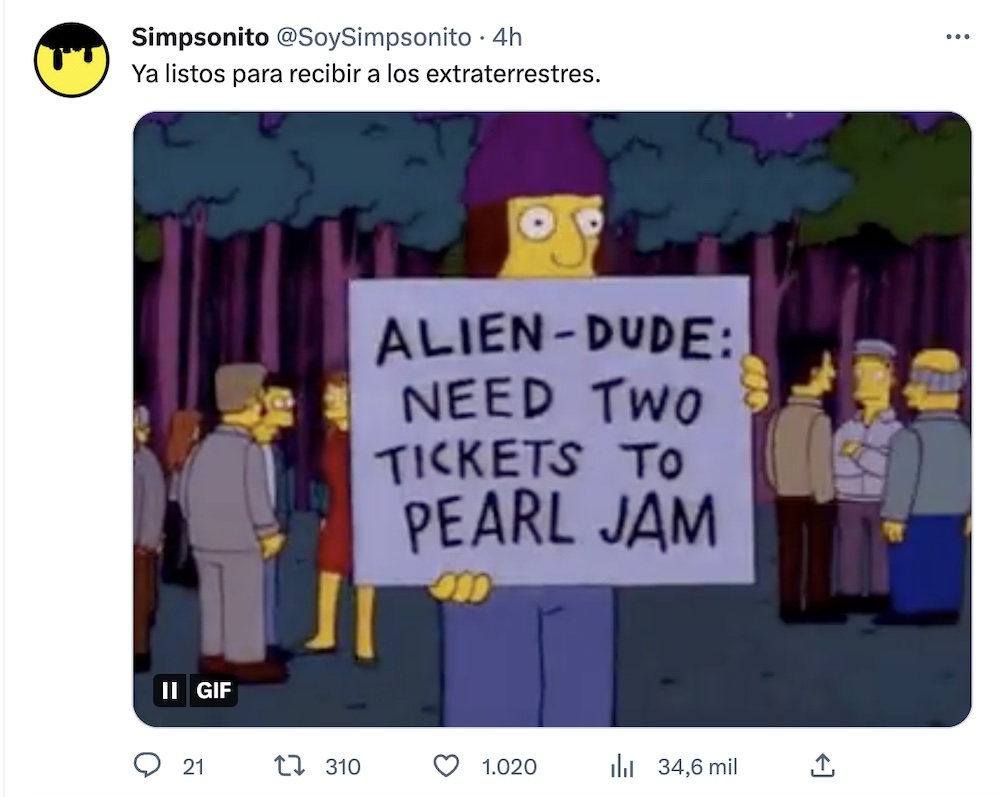The image size is (1000, 797).
Task: Open the 310 retweets count
Action: tap(343, 766)
